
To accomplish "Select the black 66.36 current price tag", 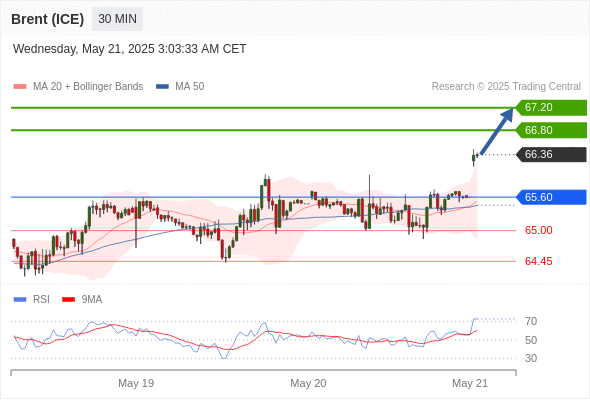I will point(551,154).
